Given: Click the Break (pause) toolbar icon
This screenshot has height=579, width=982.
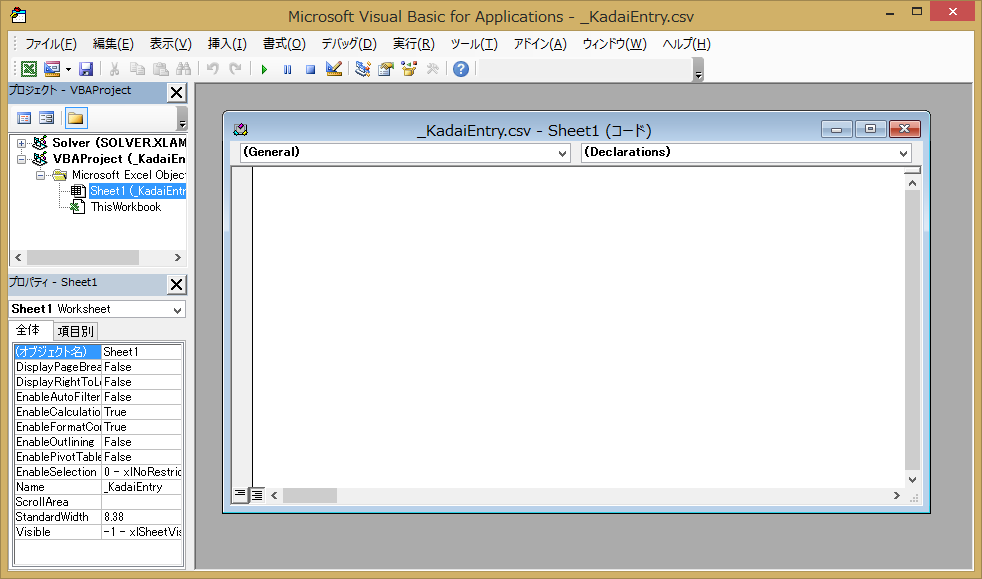Looking at the screenshot, I should [x=287, y=69].
